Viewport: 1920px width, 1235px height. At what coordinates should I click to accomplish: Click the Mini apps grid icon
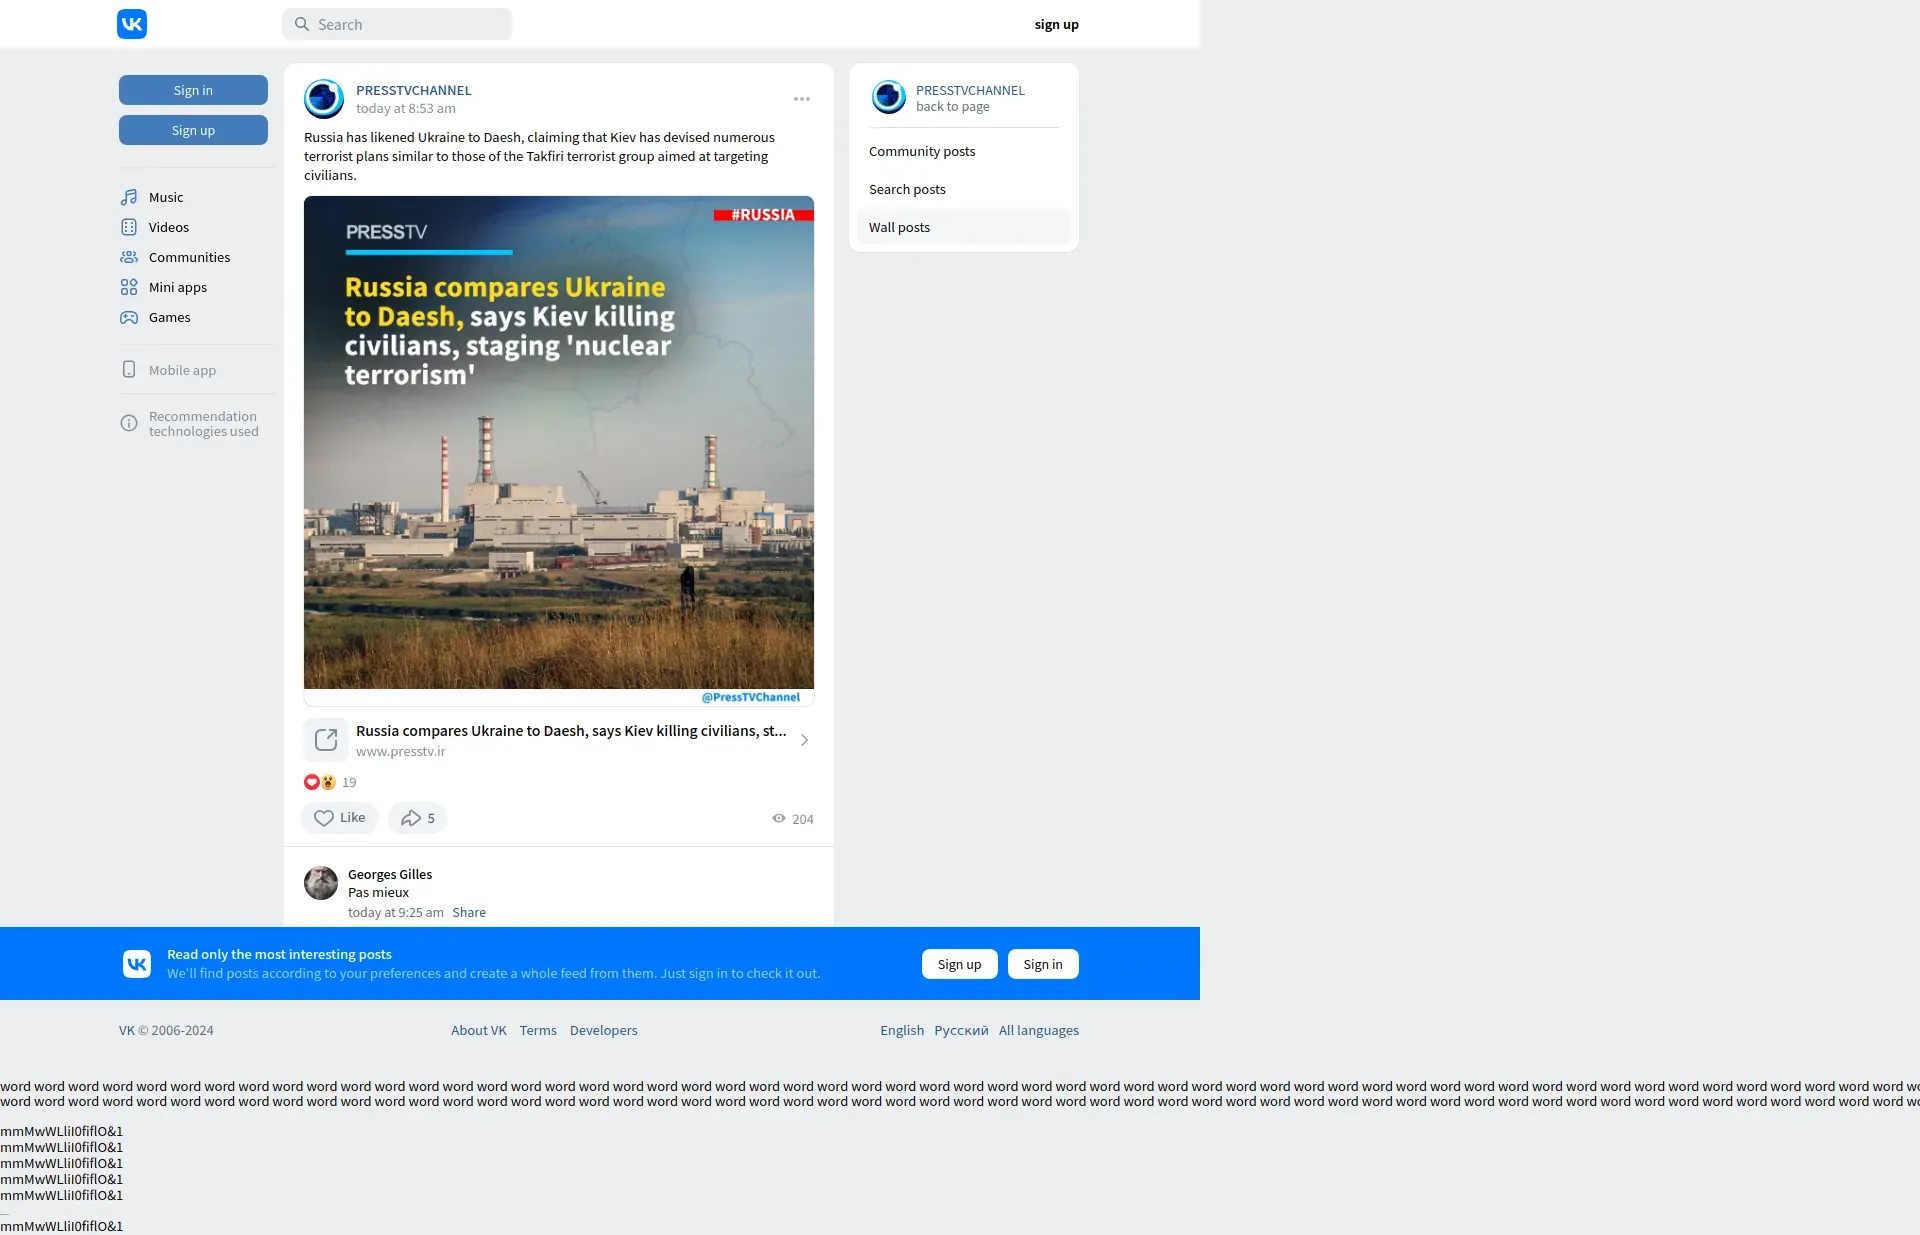[x=129, y=287]
